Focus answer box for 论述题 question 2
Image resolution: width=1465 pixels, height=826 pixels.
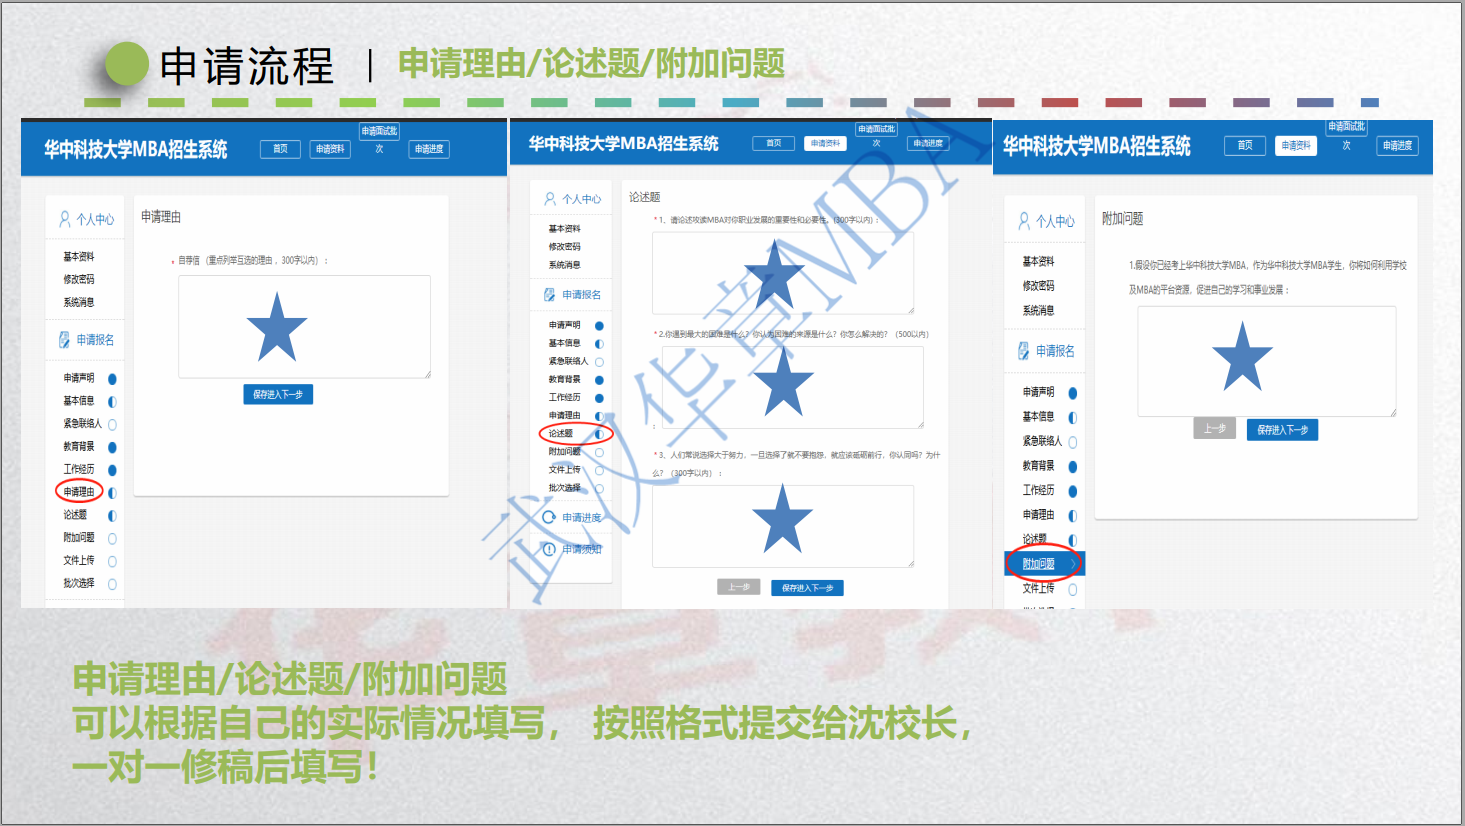tap(793, 387)
